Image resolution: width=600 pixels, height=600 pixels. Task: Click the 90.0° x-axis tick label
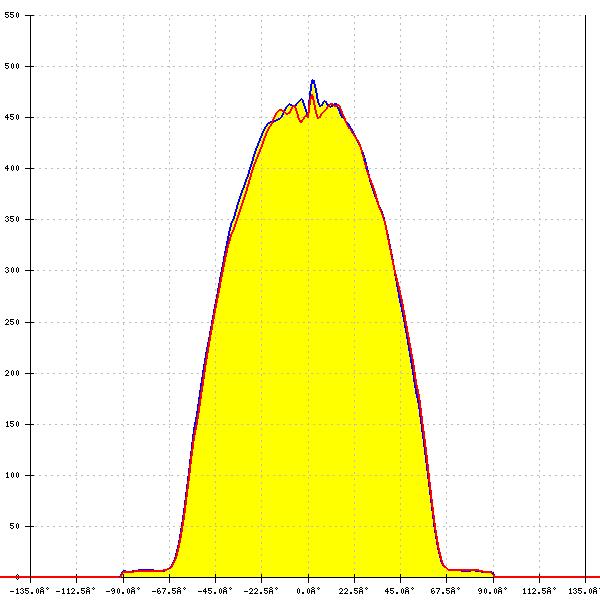click(x=492, y=591)
